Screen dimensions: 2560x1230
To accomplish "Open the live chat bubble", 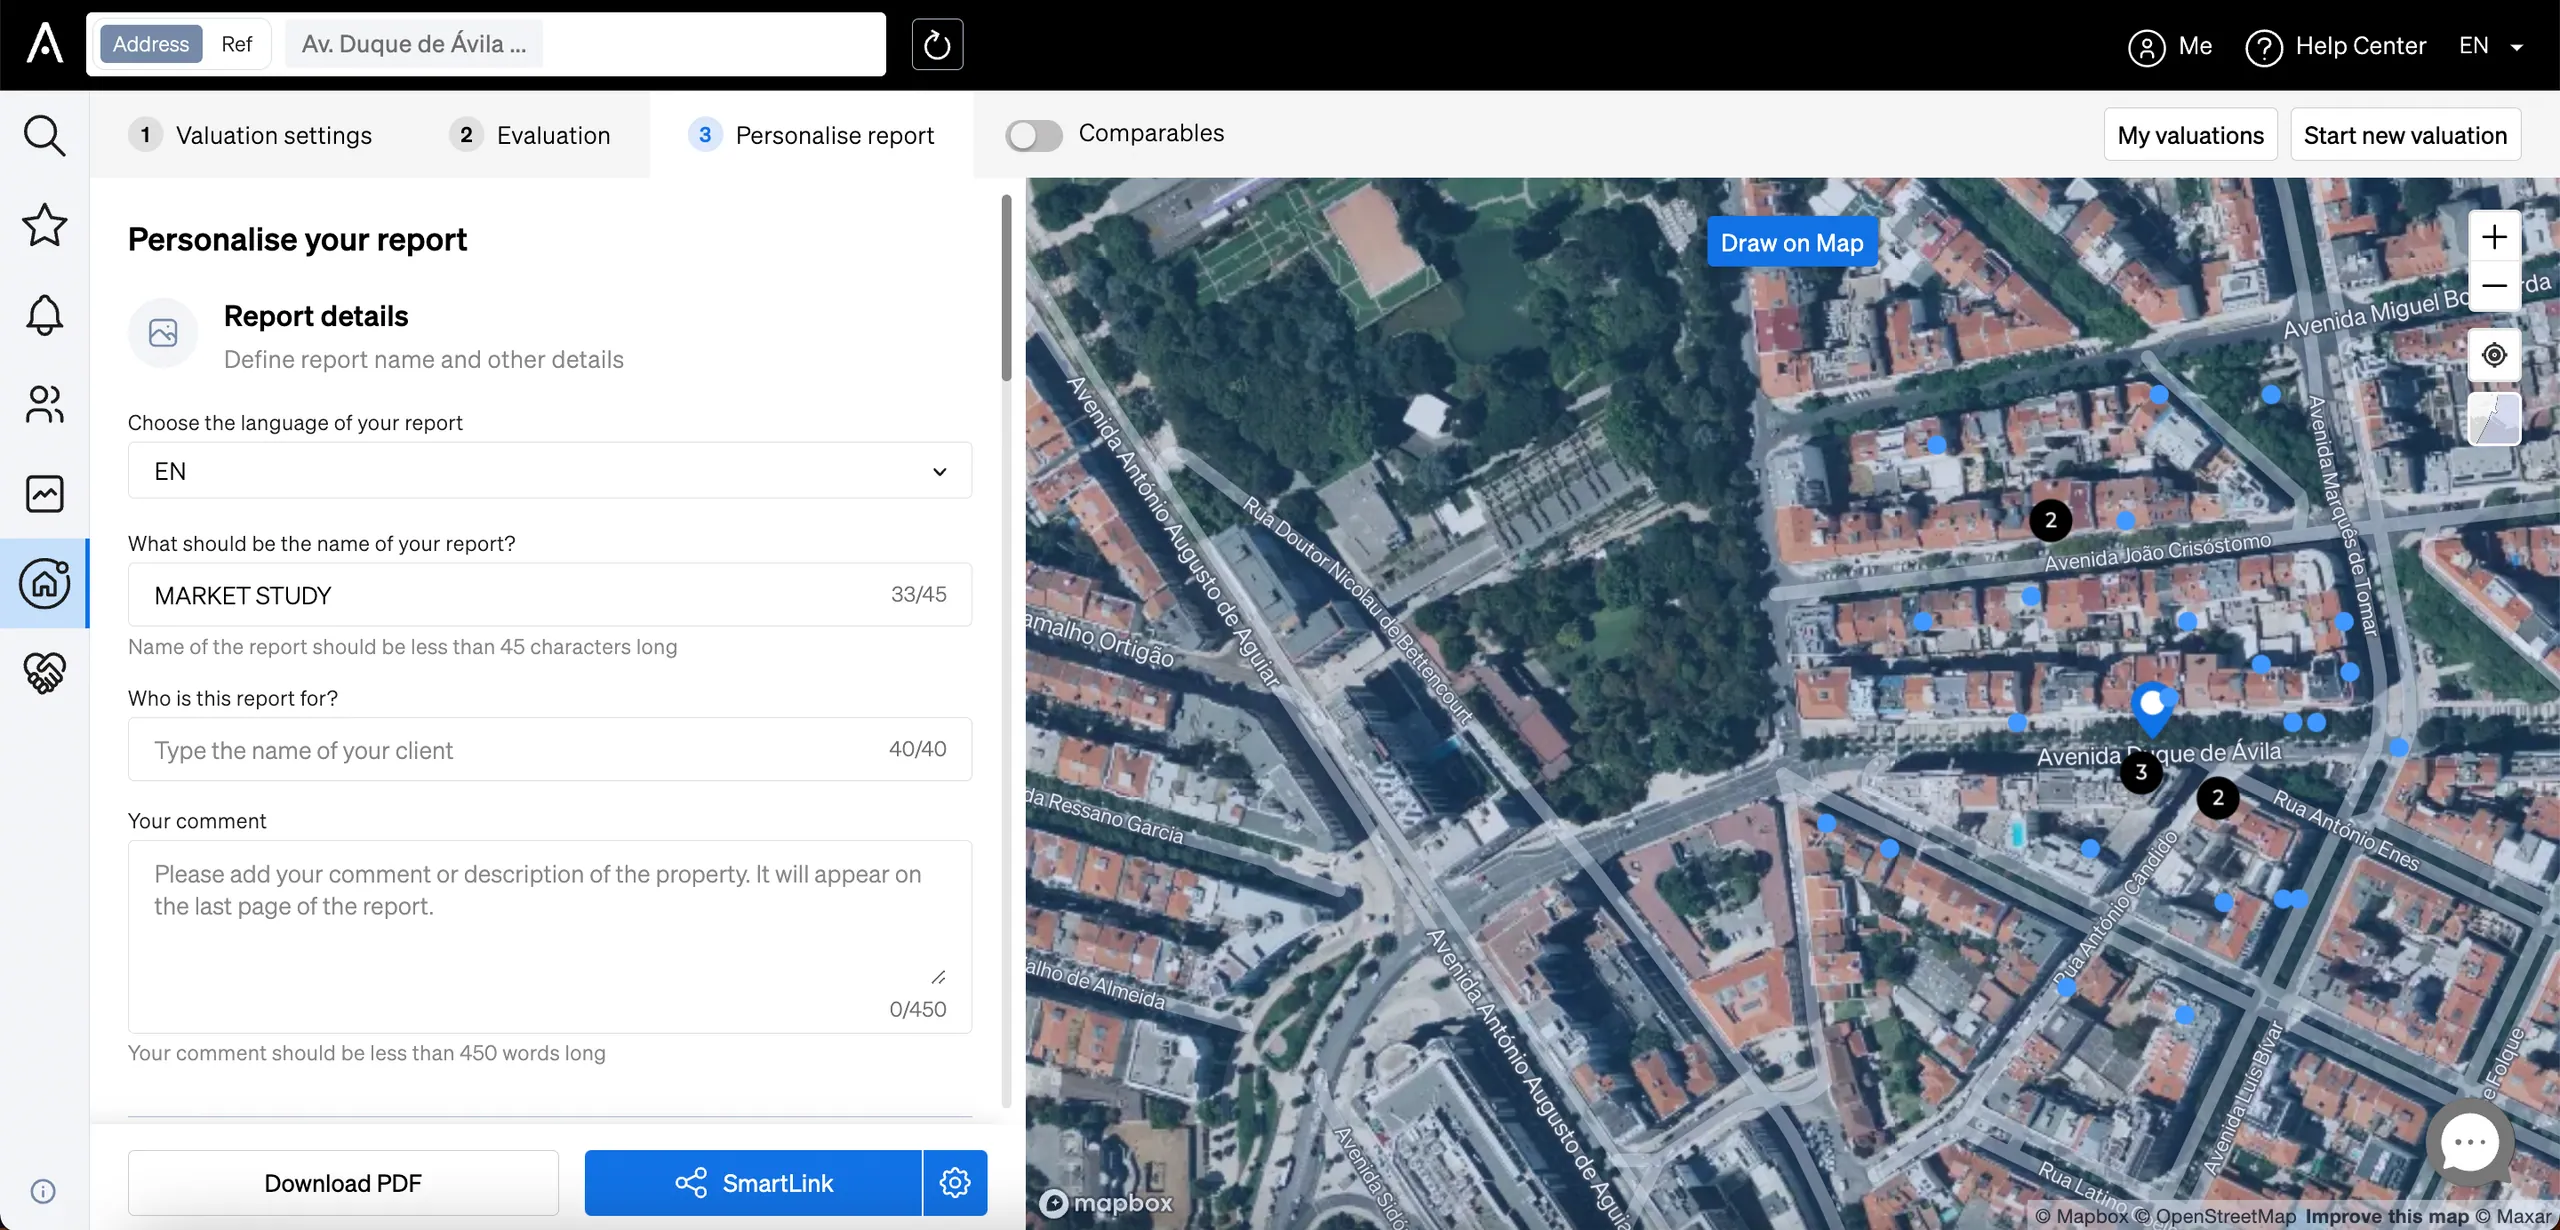I will 2469,1142.
